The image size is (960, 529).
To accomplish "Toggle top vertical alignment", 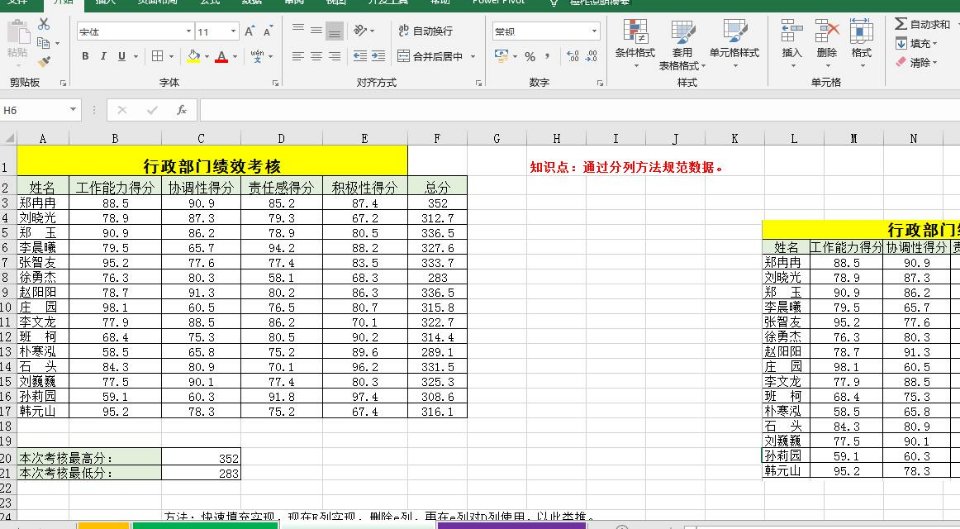I will pos(298,30).
